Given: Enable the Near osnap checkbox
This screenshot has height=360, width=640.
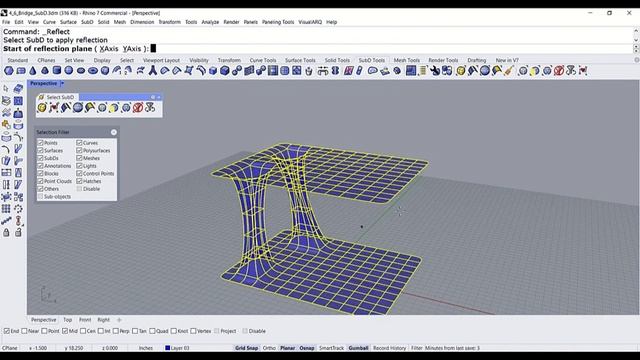Looking at the screenshot, I should click(x=24, y=331).
